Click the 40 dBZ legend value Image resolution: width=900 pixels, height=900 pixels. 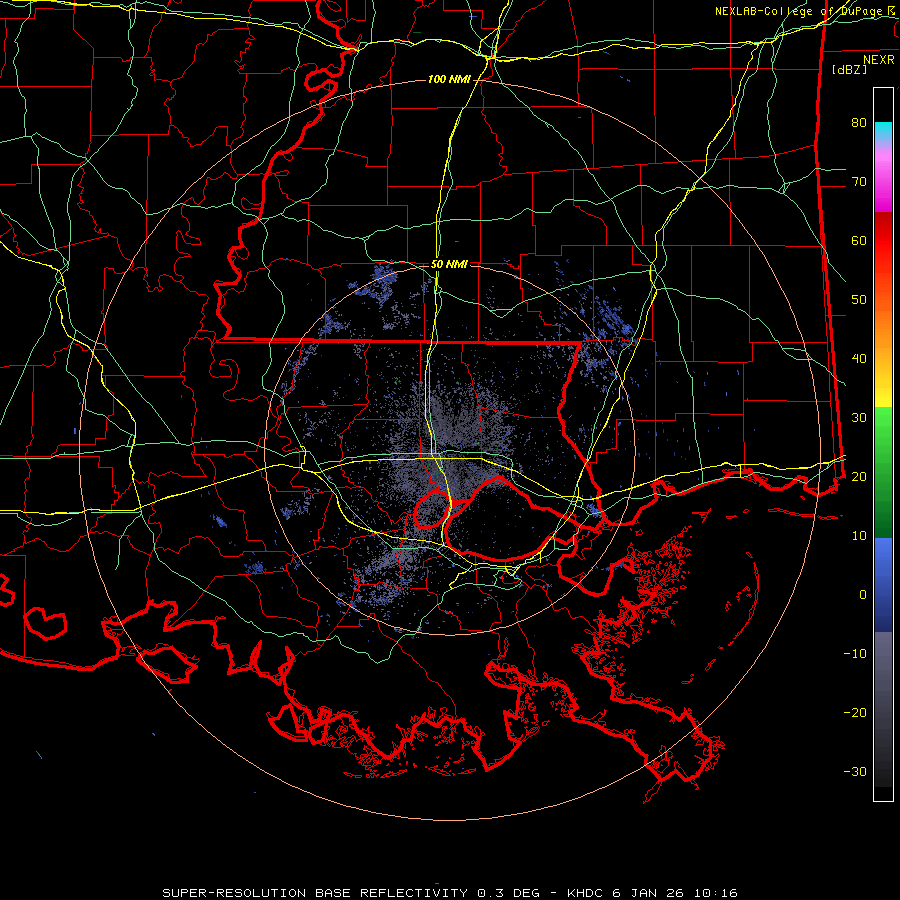pos(859,359)
